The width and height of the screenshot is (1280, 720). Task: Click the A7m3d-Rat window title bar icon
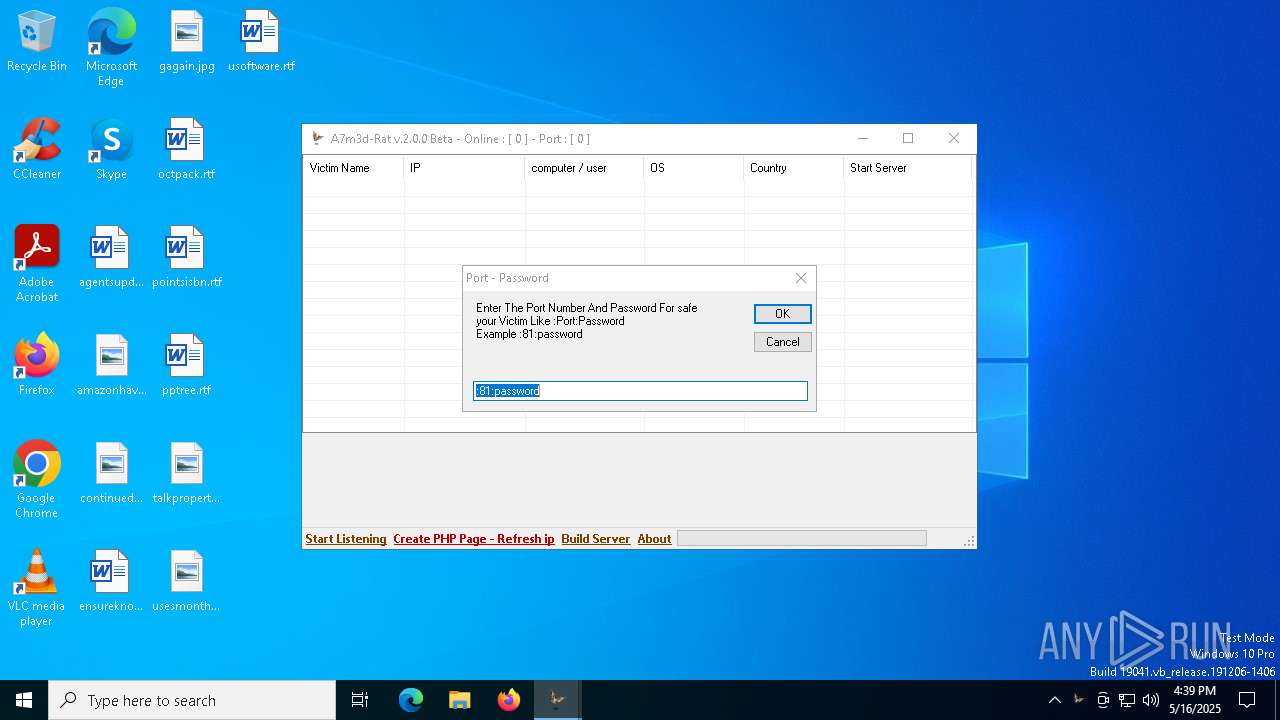pos(318,139)
